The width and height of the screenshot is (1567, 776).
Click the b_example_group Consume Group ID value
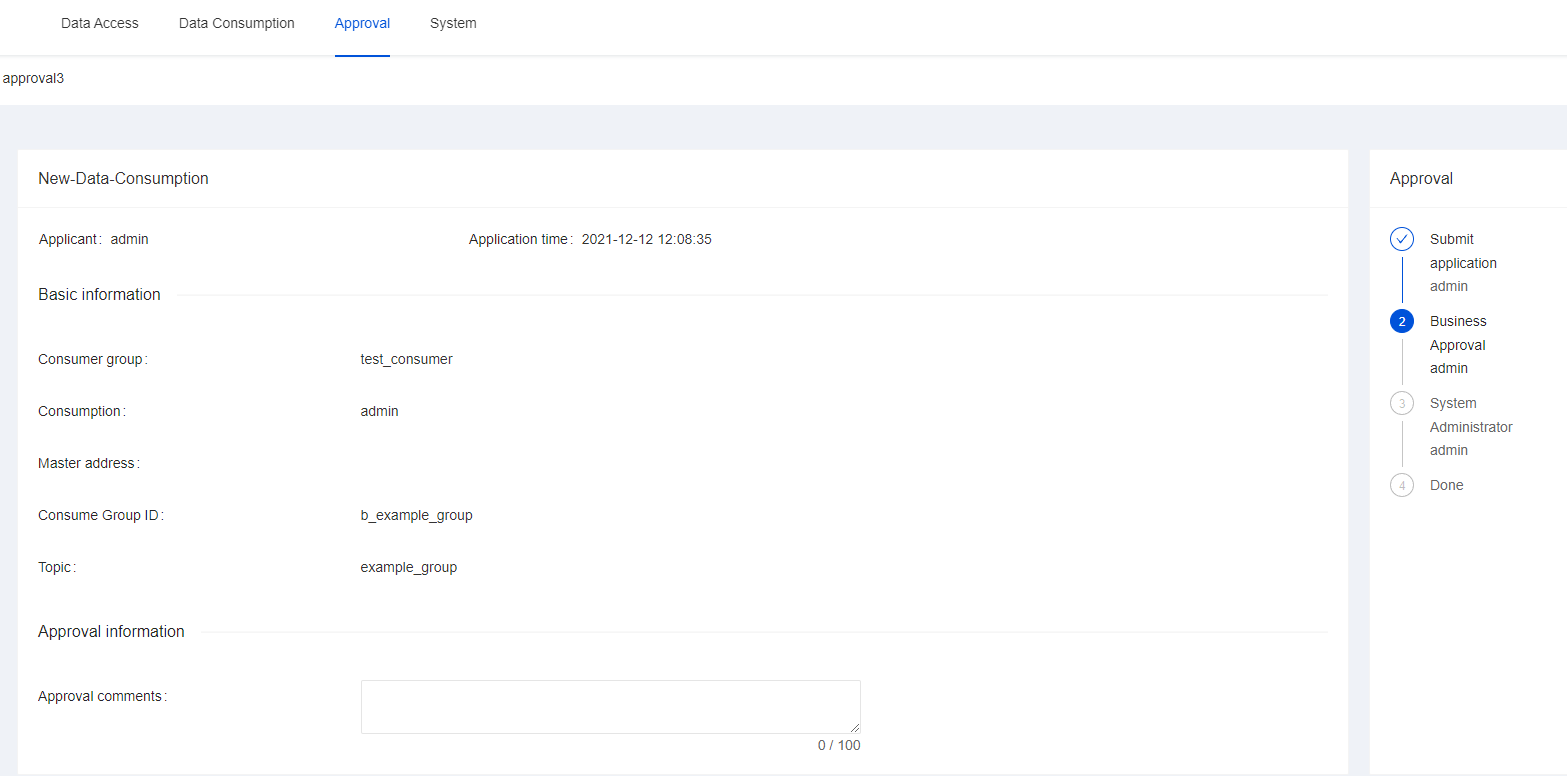416,515
